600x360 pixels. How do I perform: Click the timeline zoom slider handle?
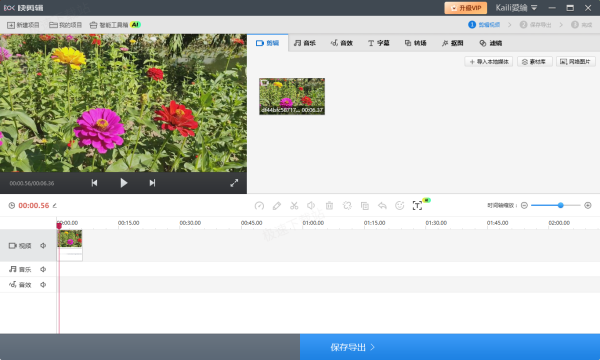coord(561,205)
